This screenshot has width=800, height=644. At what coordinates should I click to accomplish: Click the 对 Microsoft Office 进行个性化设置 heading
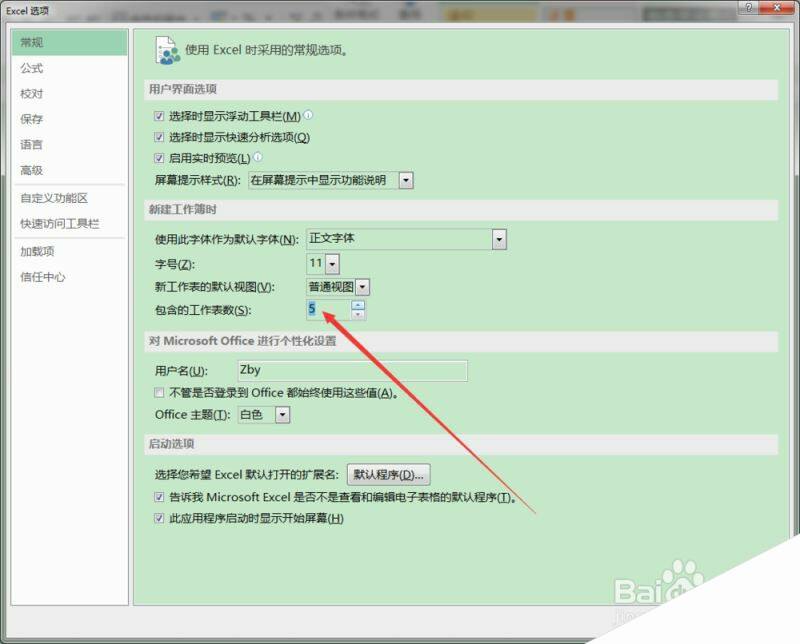pyautogui.click(x=242, y=341)
